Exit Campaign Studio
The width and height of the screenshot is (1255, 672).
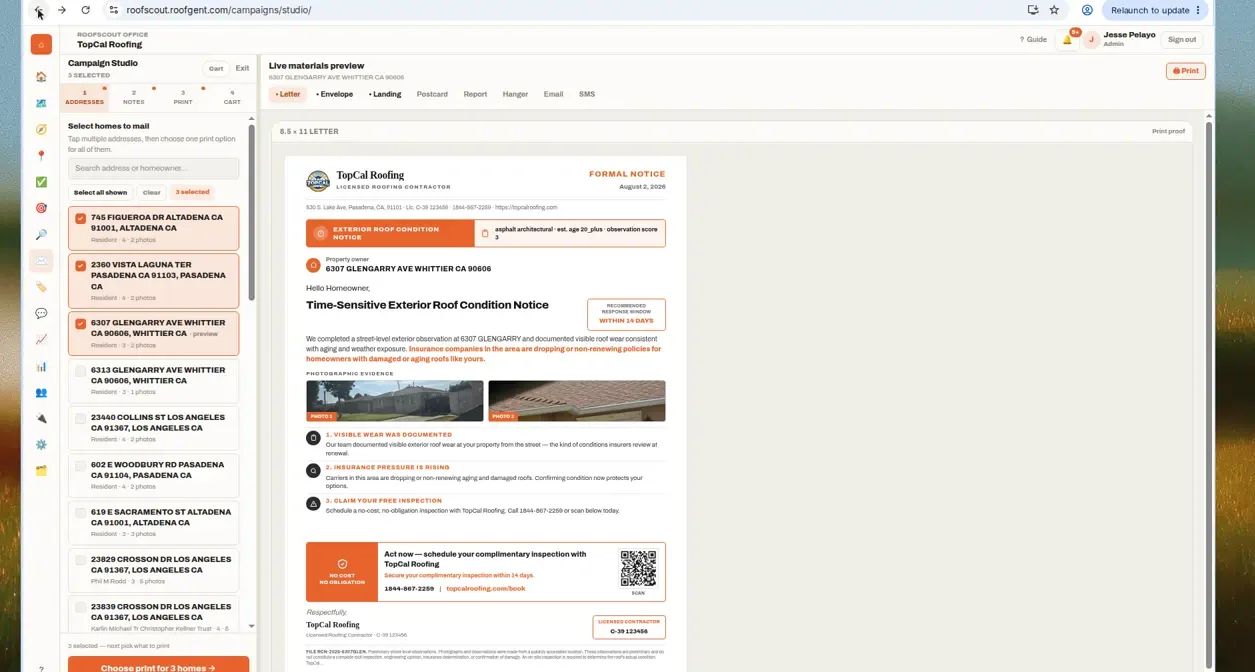(x=242, y=68)
